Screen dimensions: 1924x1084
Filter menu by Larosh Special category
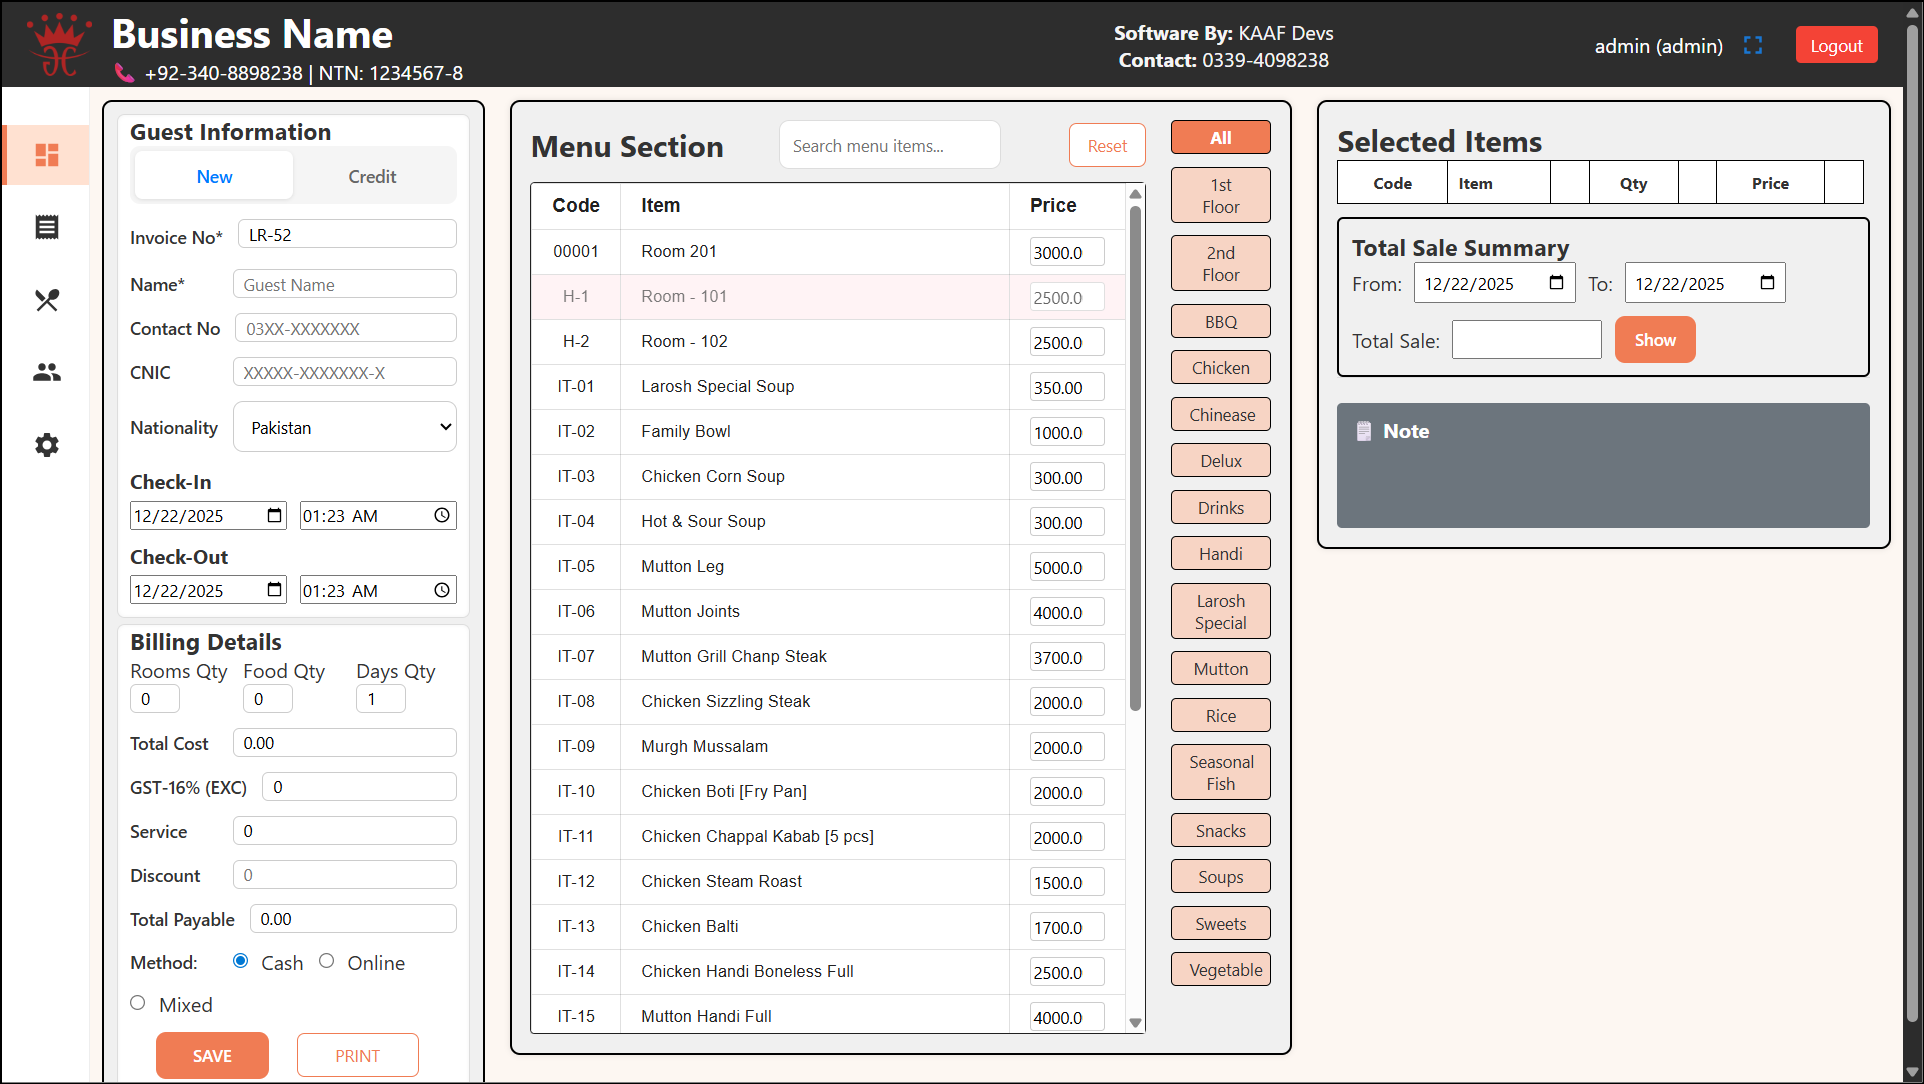click(x=1221, y=612)
